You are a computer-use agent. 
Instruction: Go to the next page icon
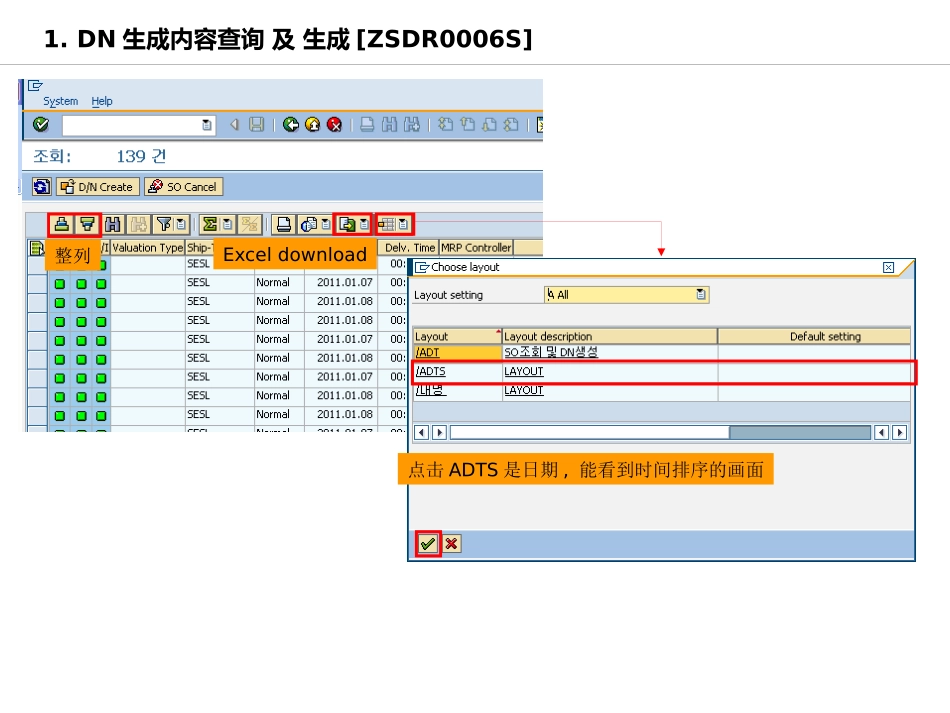tap(489, 125)
